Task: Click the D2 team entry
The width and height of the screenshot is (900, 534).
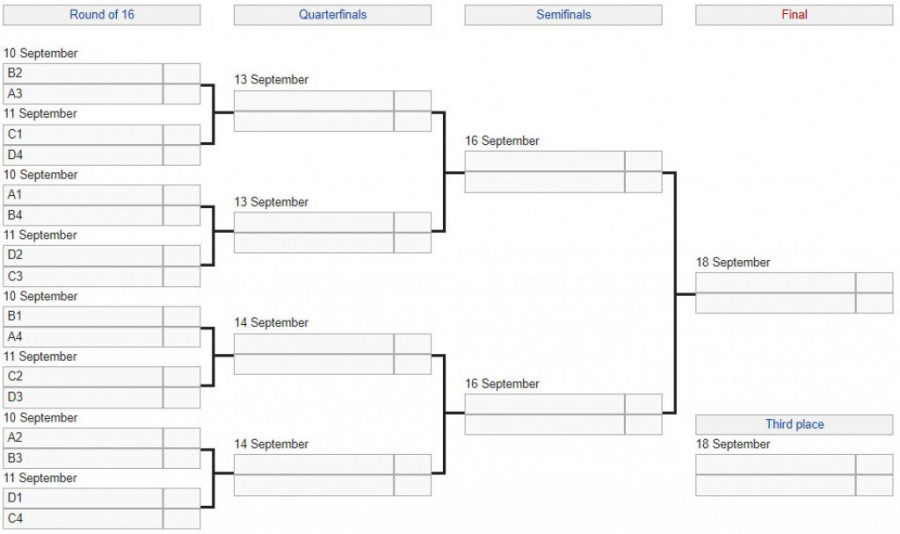Action: (x=83, y=255)
